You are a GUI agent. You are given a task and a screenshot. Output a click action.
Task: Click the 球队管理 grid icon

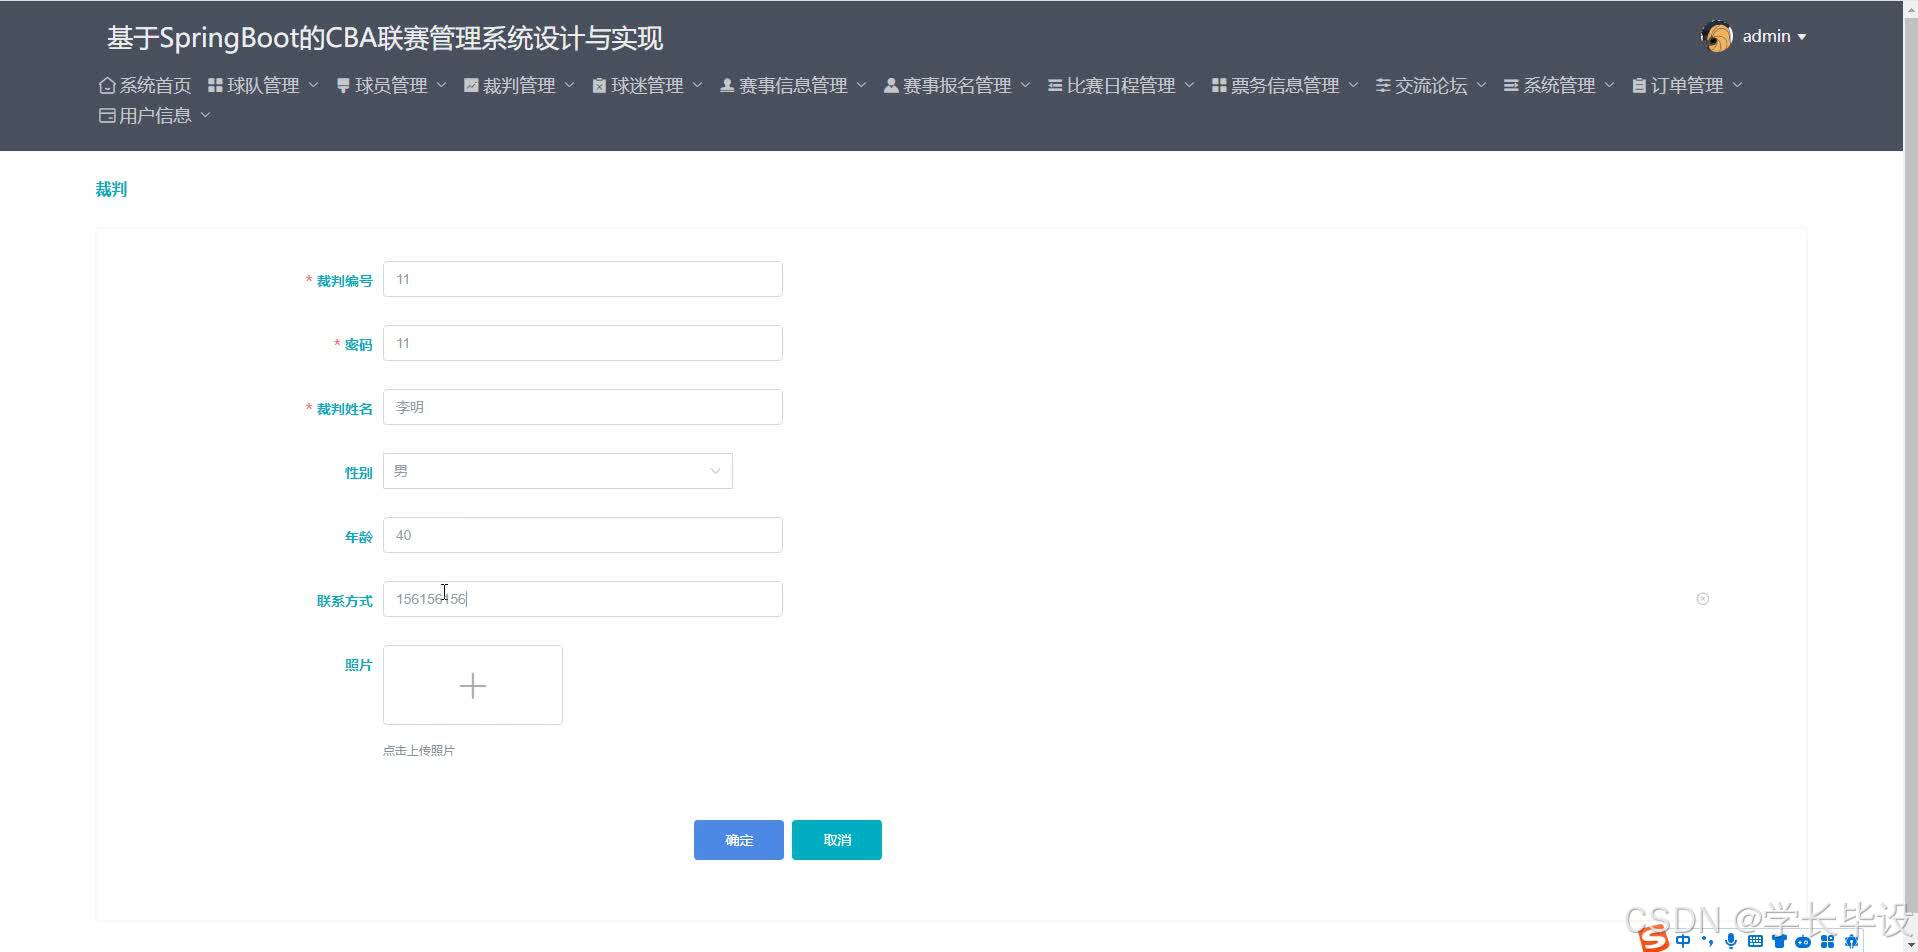tap(215, 86)
